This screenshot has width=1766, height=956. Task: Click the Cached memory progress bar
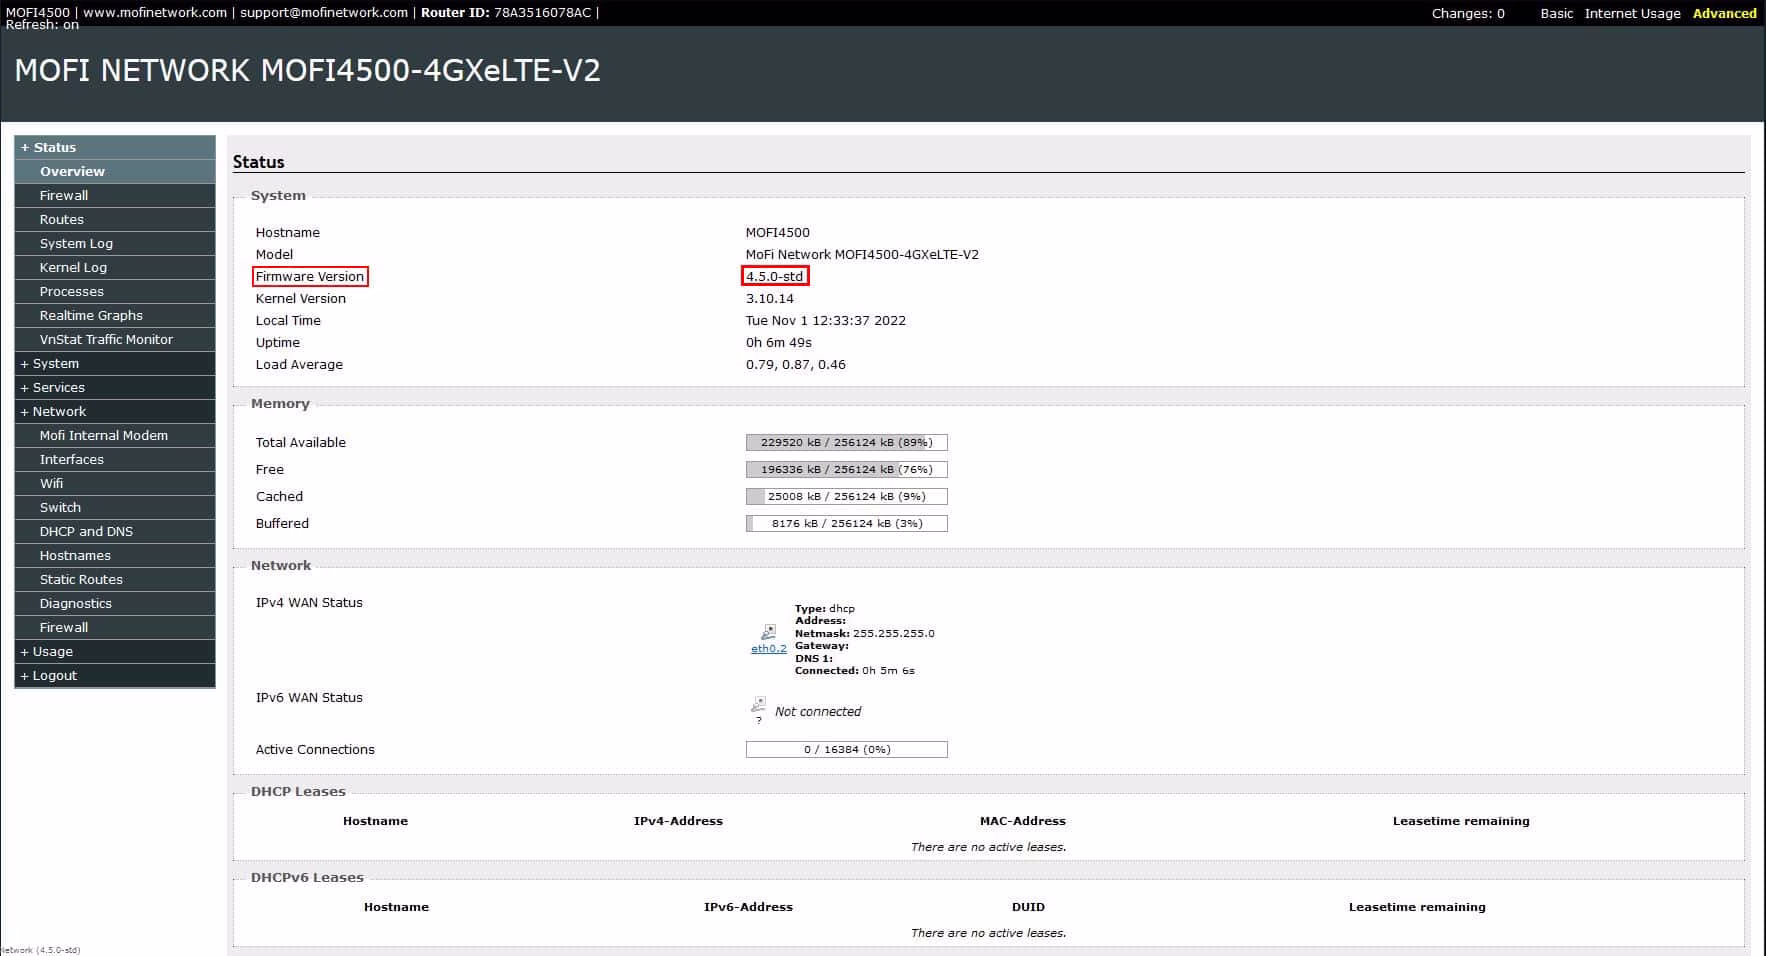[x=846, y=496]
